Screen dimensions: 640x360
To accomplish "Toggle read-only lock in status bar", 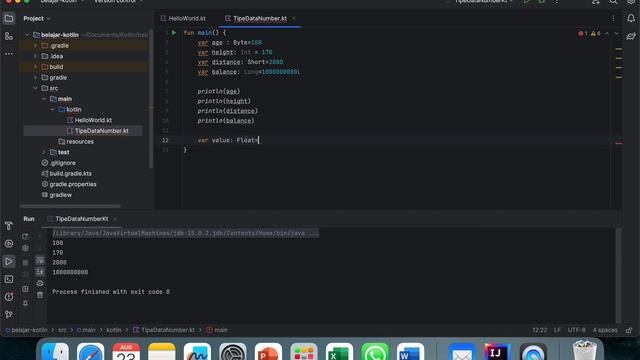I will [x=629, y=330].
